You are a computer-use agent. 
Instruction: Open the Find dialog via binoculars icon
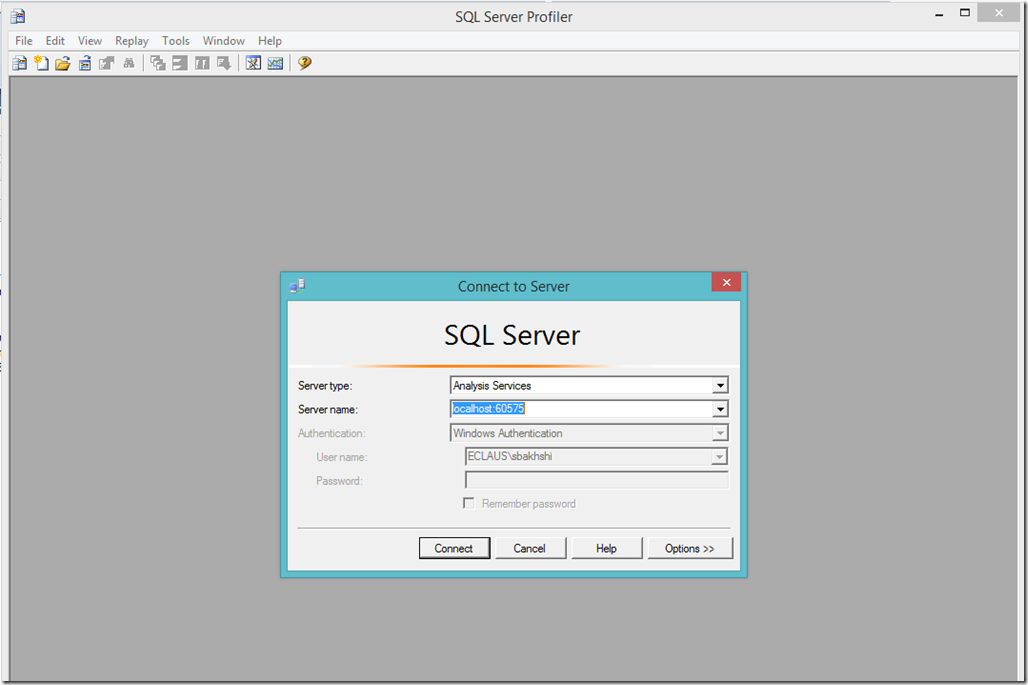129,62
